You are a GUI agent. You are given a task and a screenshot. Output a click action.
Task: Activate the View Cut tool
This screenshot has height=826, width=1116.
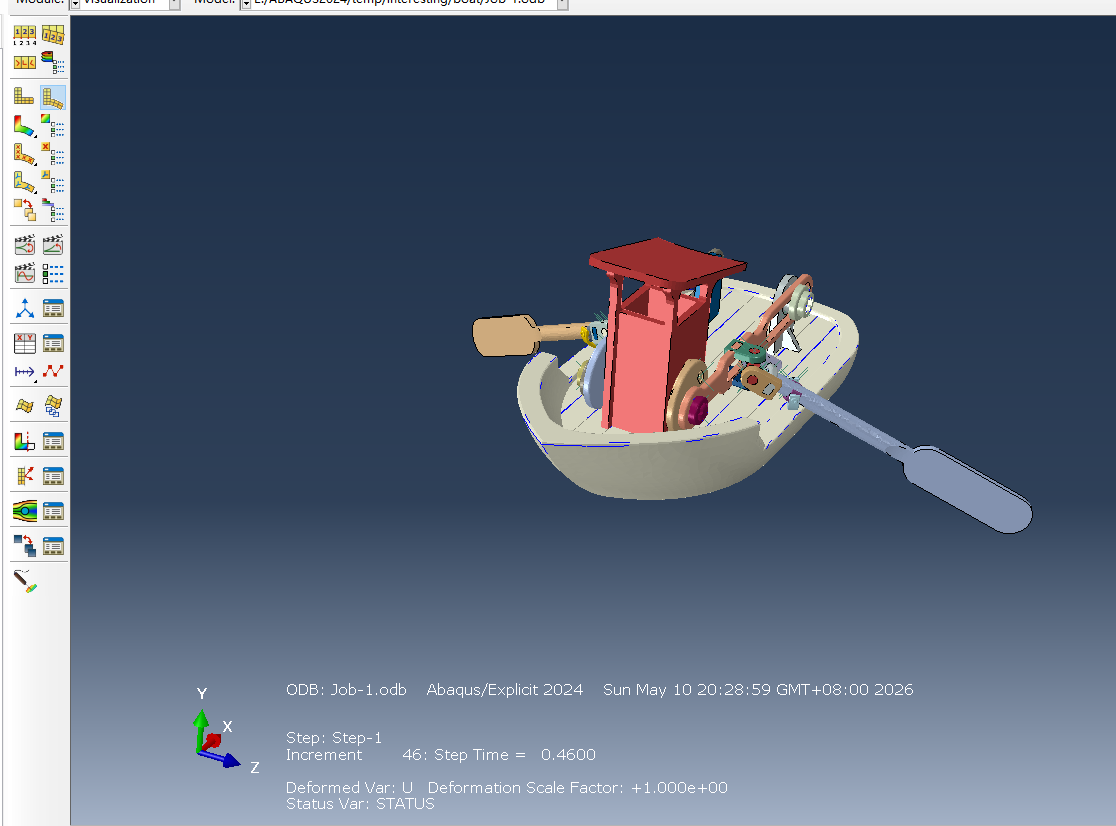[24, 441]
